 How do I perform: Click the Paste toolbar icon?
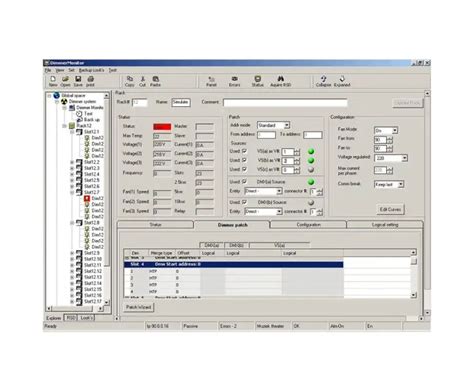click(155, 79)
